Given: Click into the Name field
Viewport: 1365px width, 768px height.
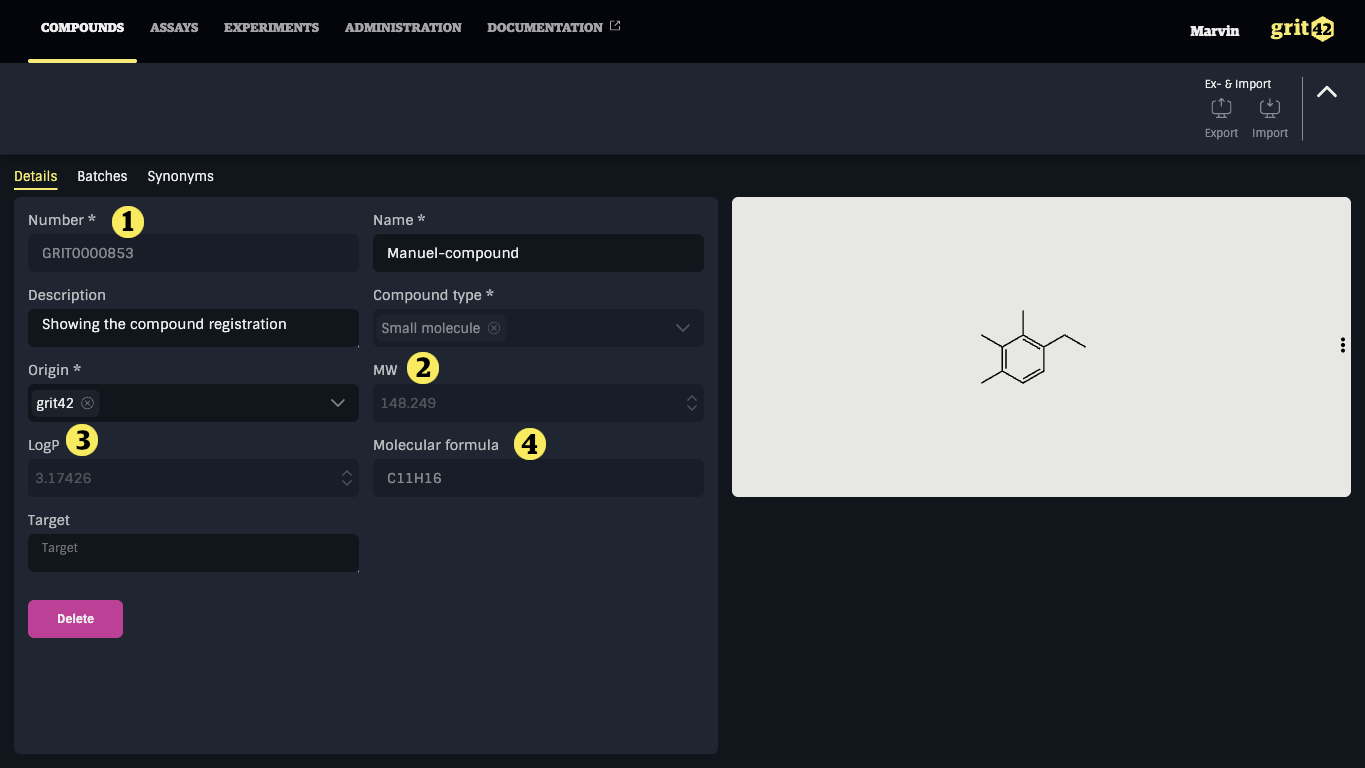Looking at the screenshot, I should pyautogui.click(x=538, y=253).
